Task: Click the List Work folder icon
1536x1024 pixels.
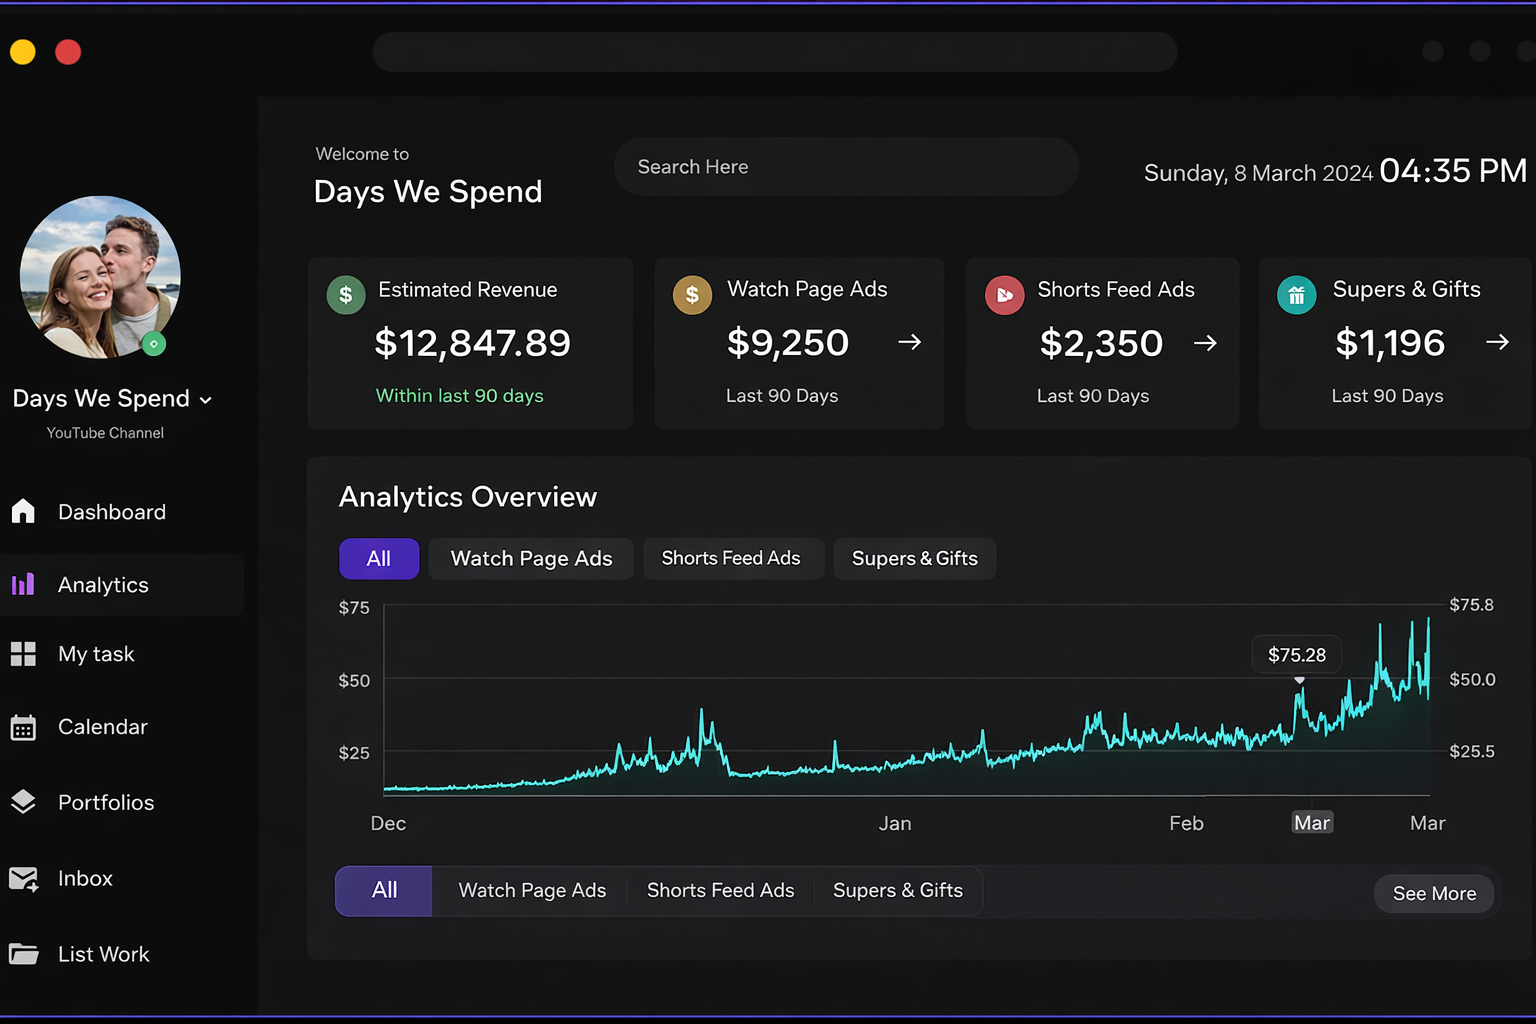Action: (23, 954)
